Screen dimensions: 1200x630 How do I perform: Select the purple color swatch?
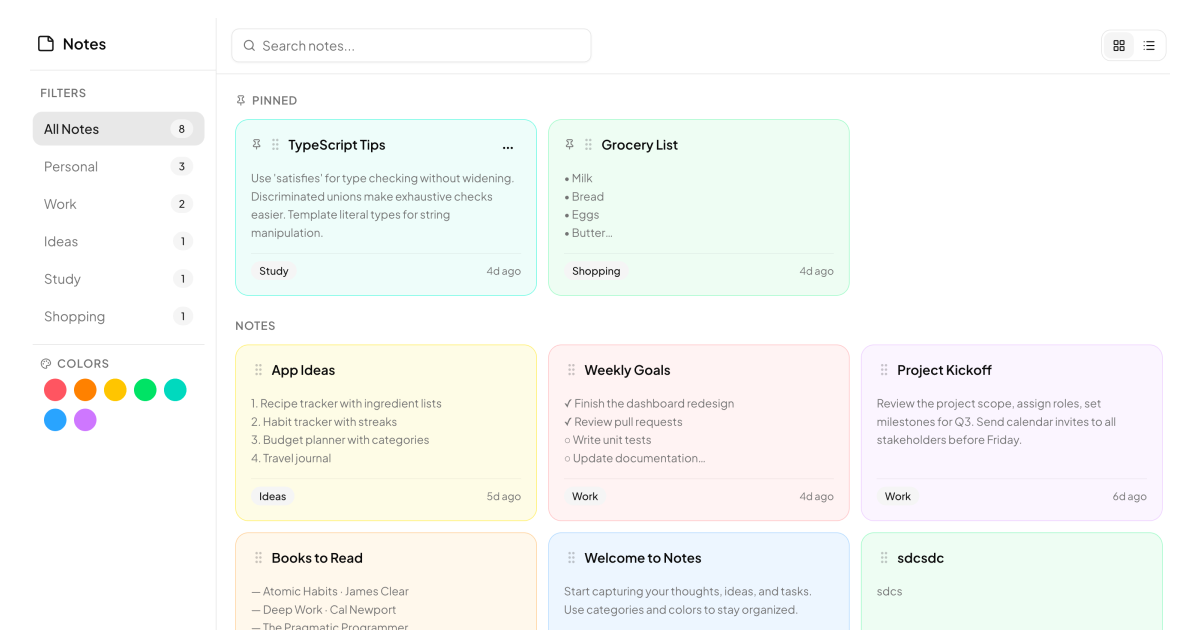(x=85, y=420)
